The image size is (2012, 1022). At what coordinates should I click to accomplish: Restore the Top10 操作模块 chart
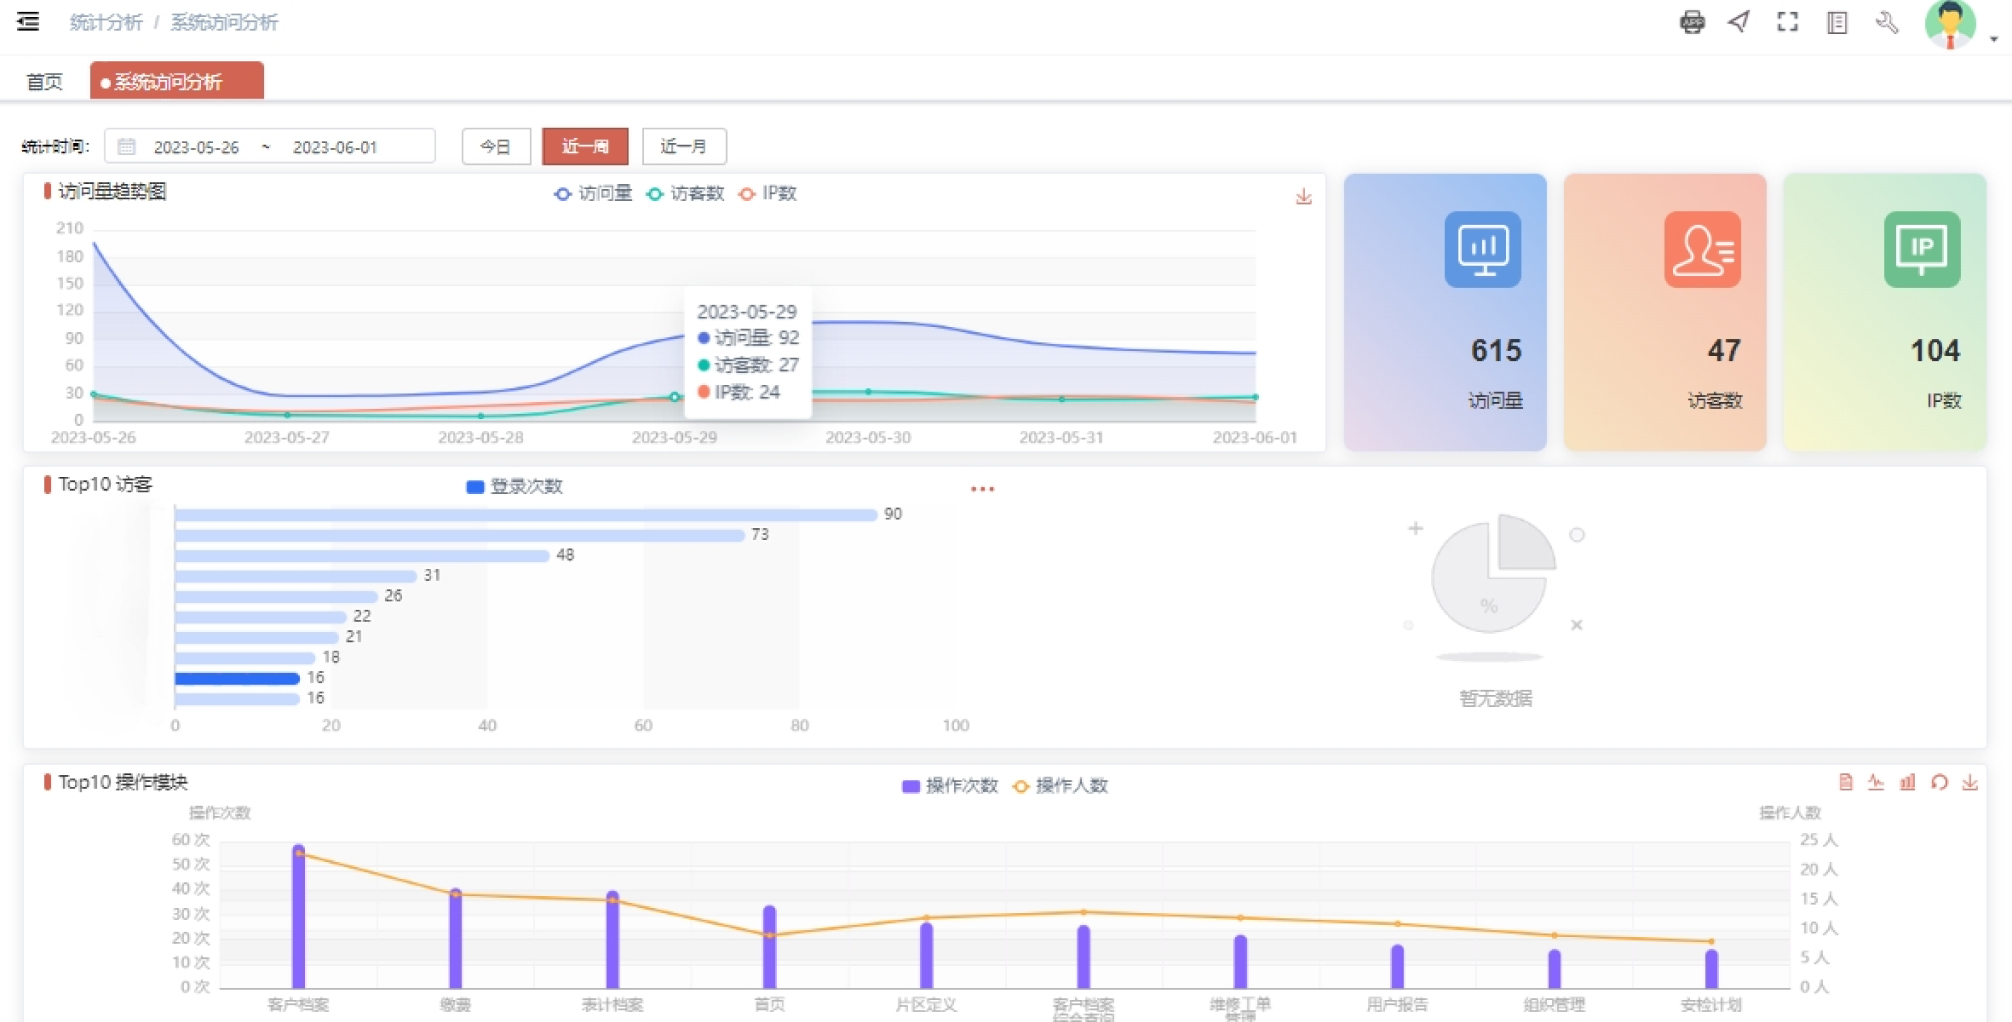1939,782
